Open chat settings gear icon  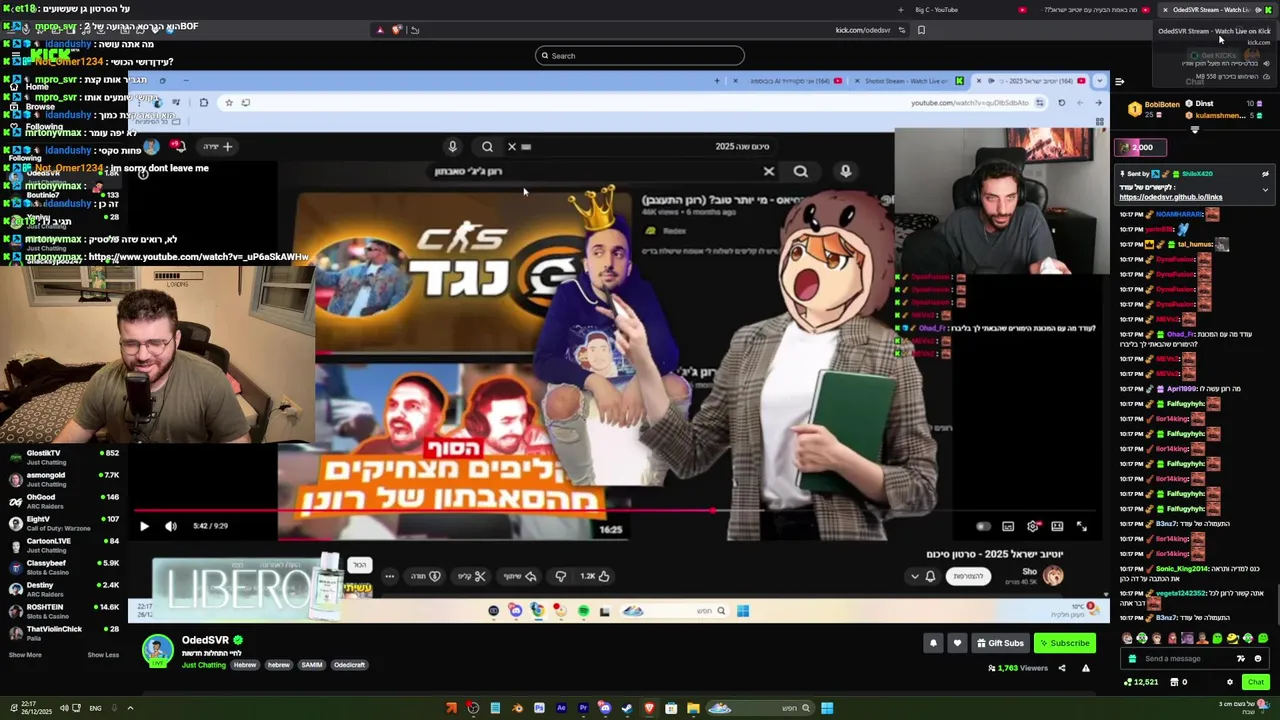[1230, 682]
